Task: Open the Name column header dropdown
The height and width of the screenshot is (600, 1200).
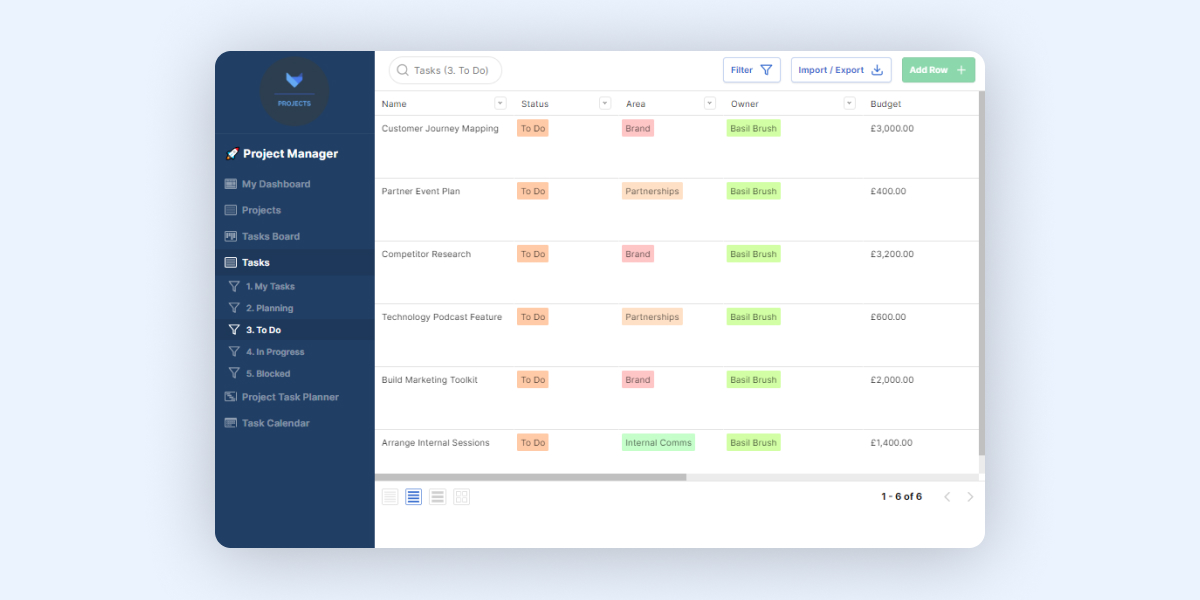Action: coord(499,103)
